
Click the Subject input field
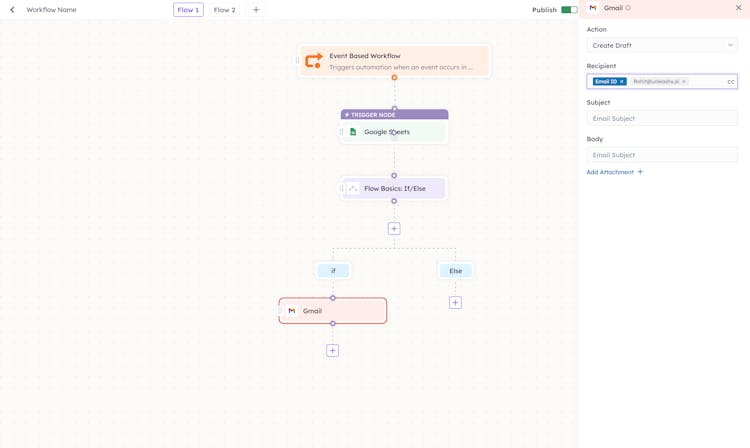662,118
